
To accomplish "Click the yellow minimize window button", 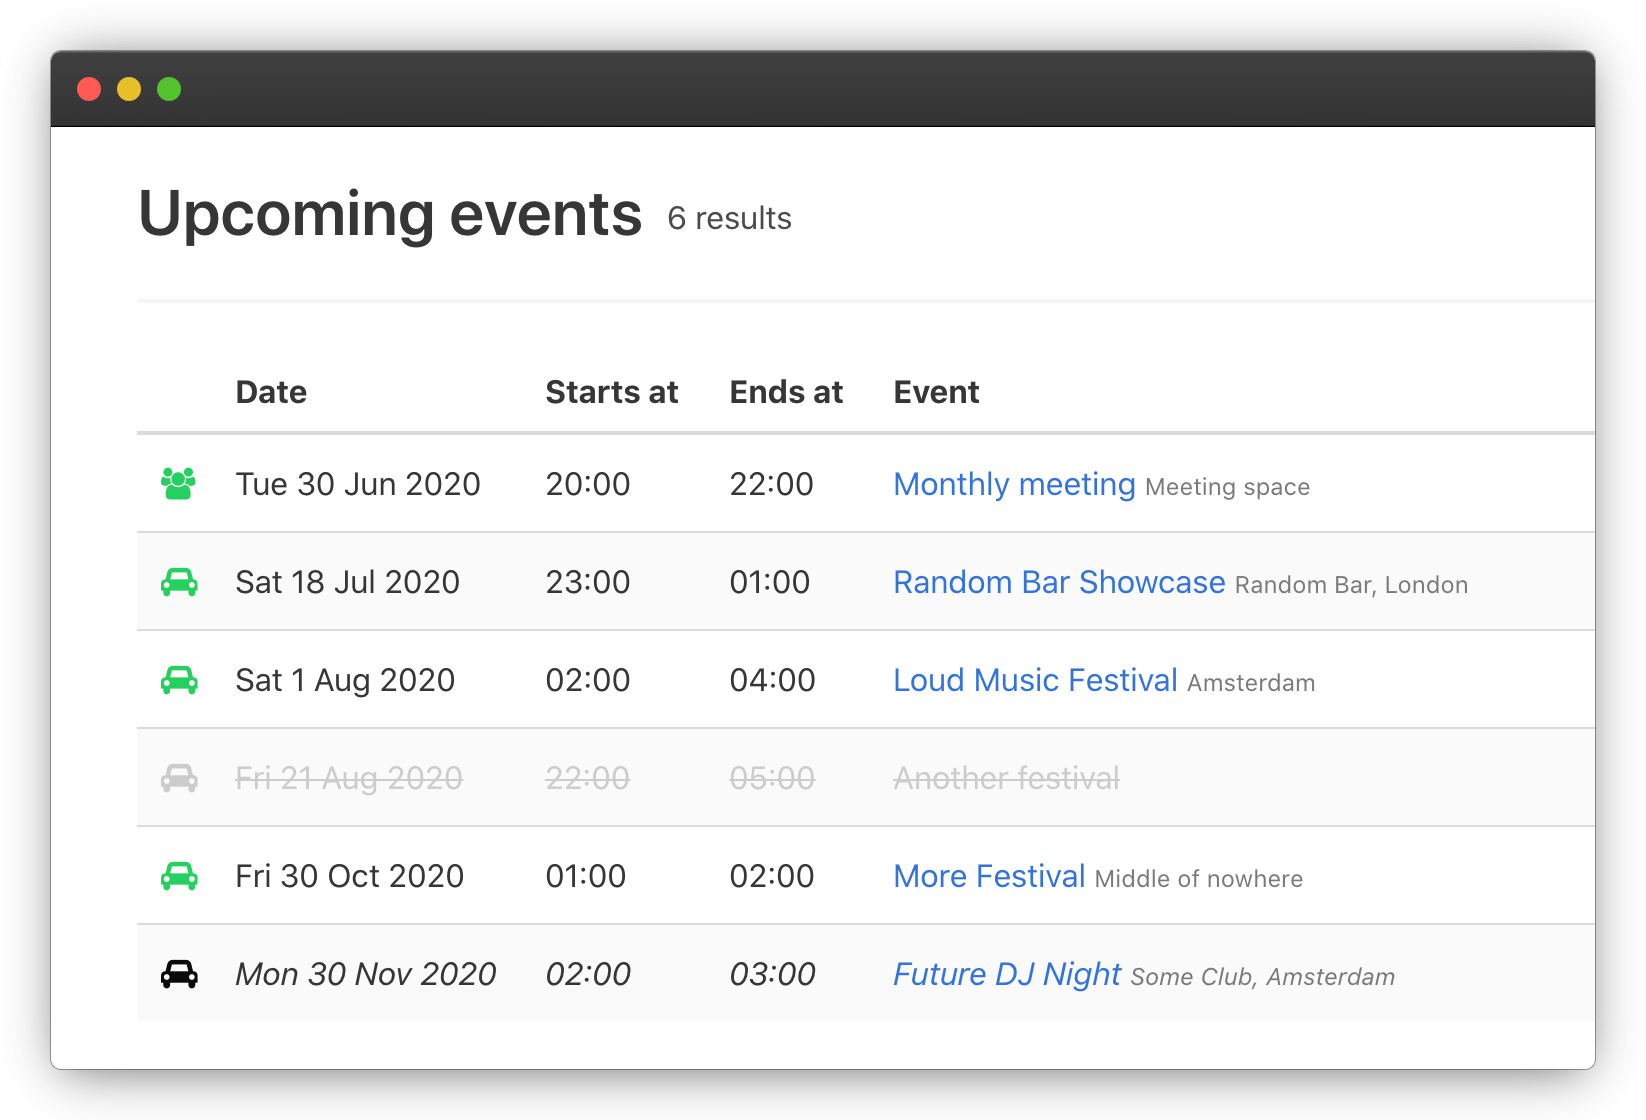I will 129,89.
